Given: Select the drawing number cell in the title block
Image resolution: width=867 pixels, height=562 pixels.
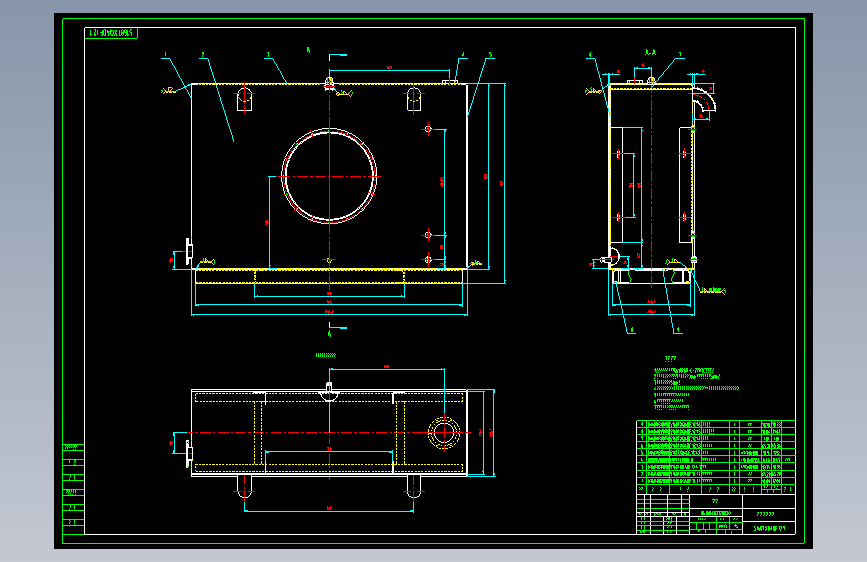Looking at the screenshot, I should point(769,528).
